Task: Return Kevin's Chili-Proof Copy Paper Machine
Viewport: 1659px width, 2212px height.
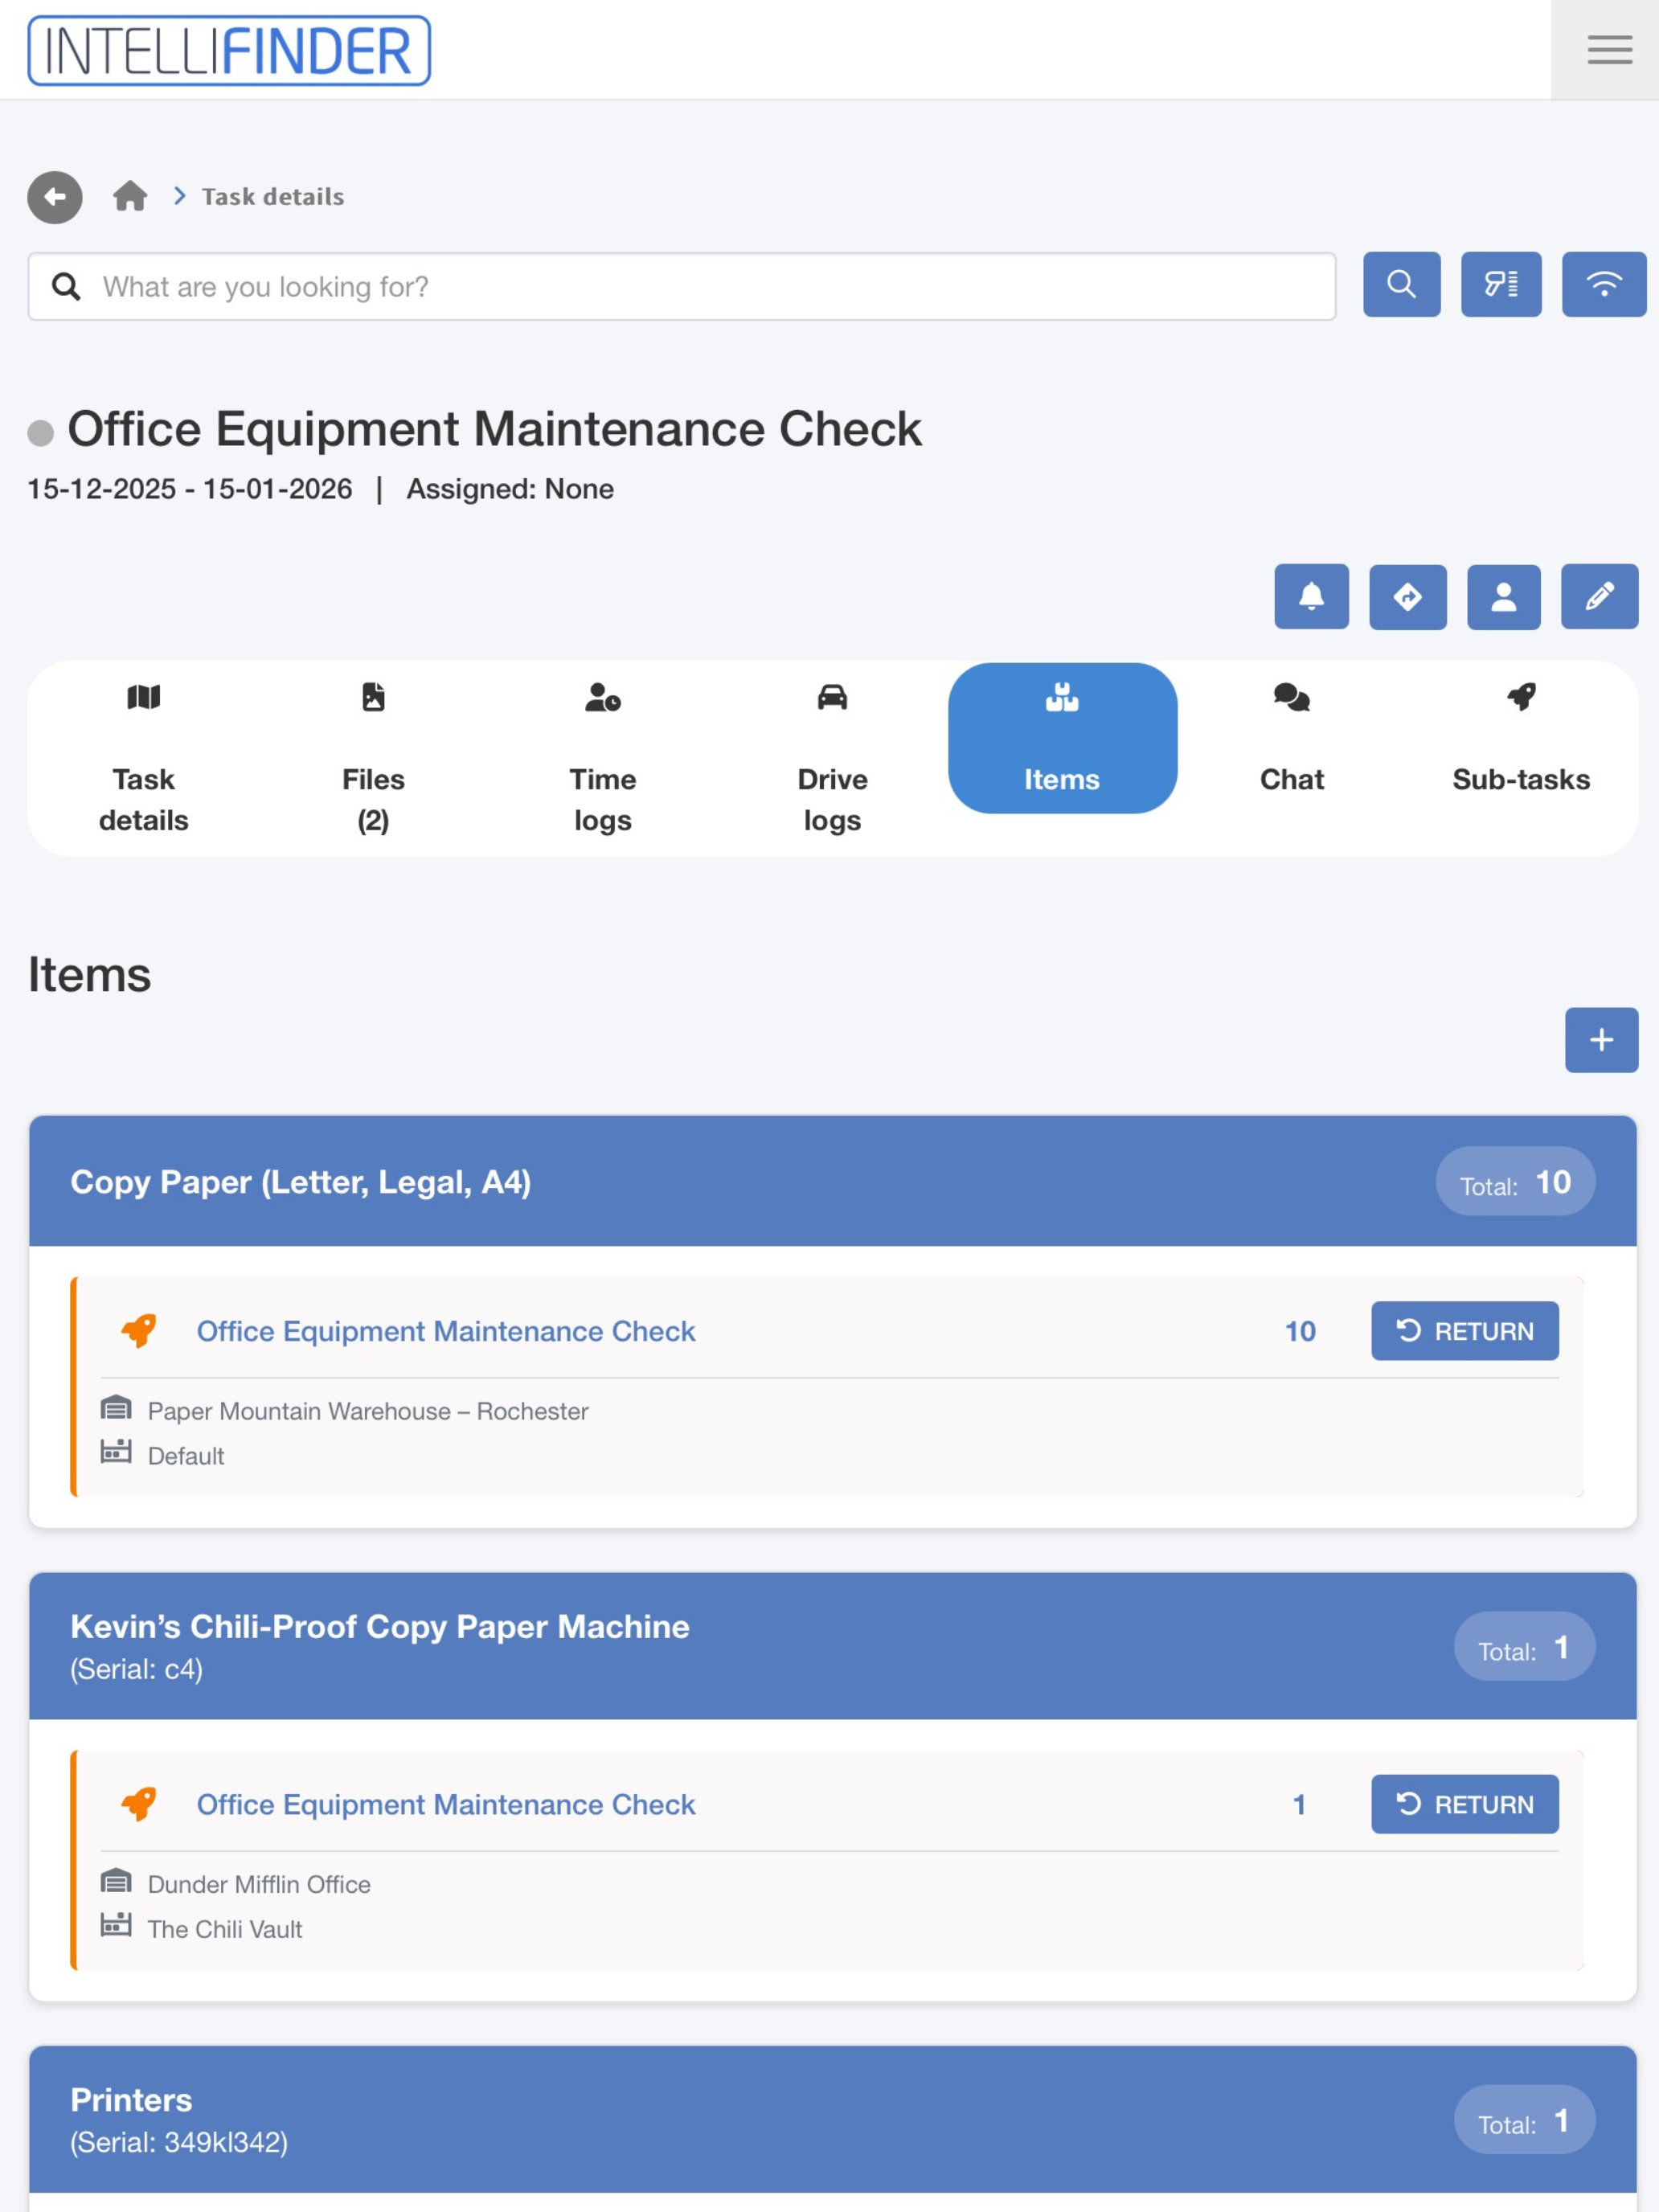Action: pyautogui.click(x=1464, y=1804)
